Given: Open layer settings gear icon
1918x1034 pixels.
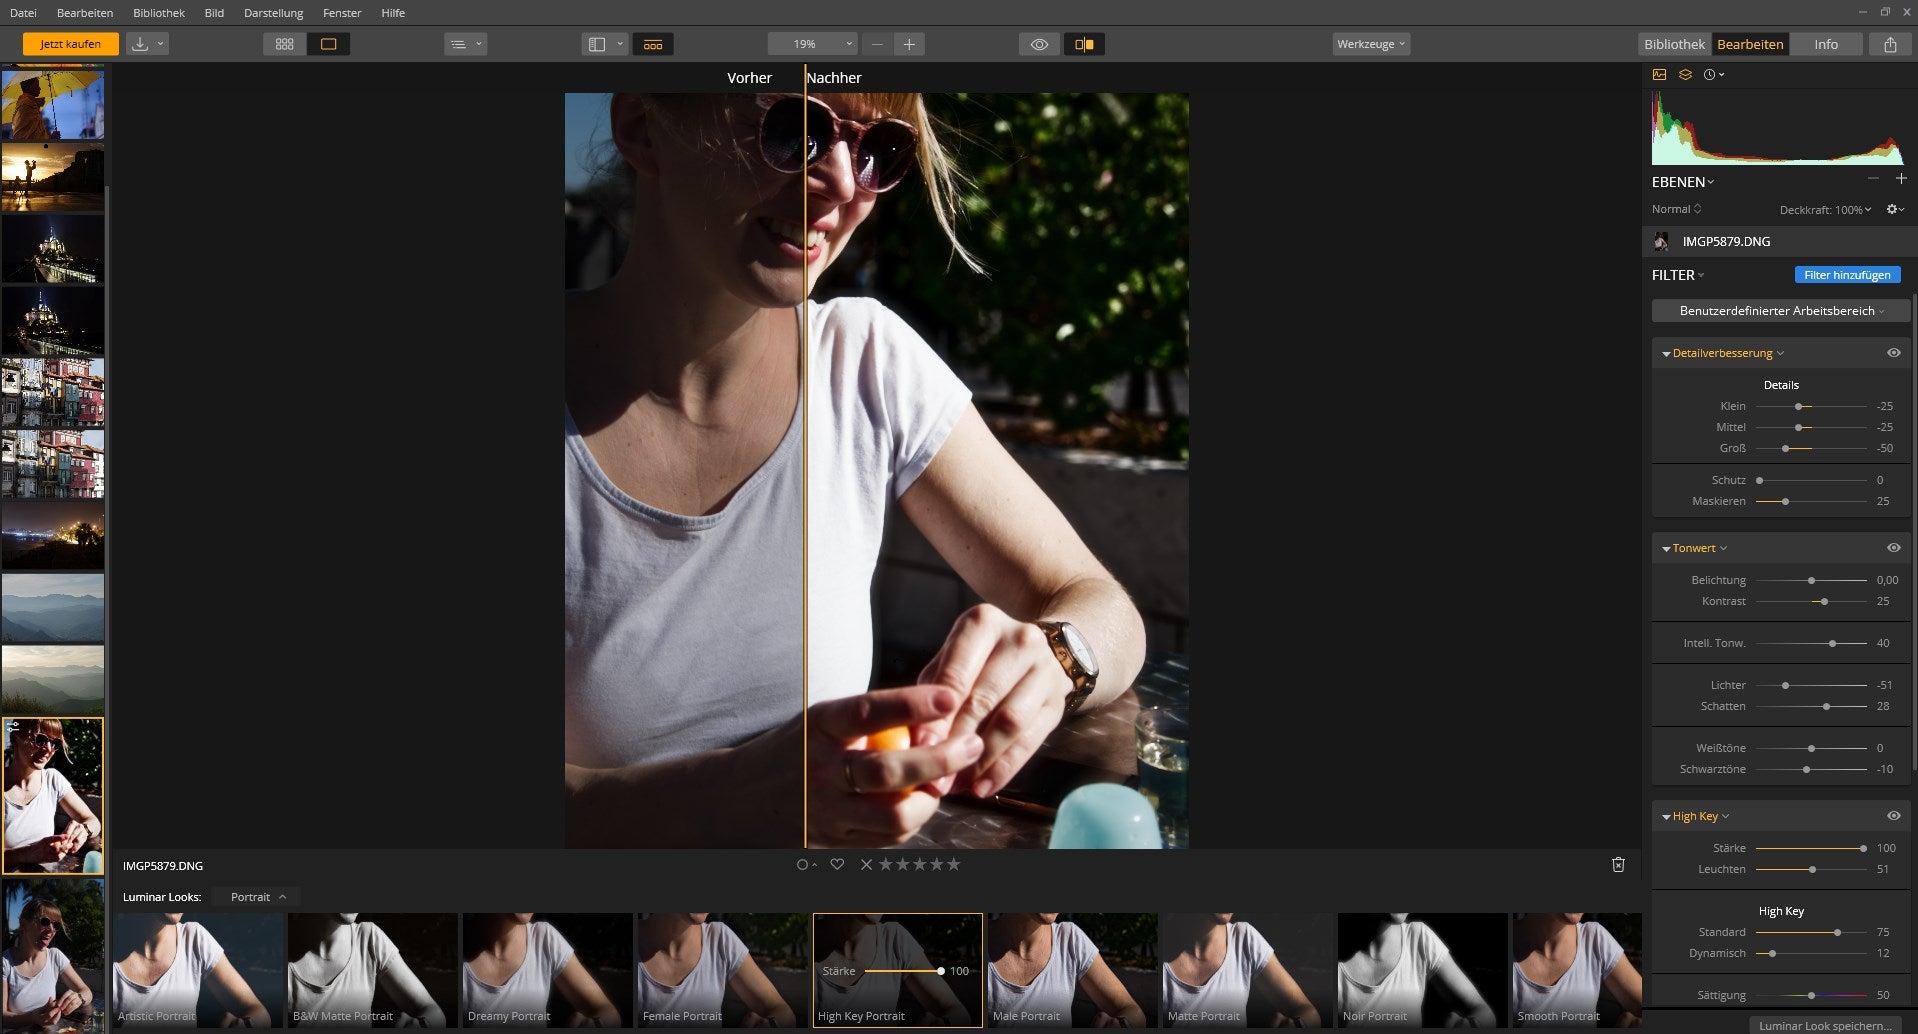Looking at the screenshot, I should click(1894, 209).
